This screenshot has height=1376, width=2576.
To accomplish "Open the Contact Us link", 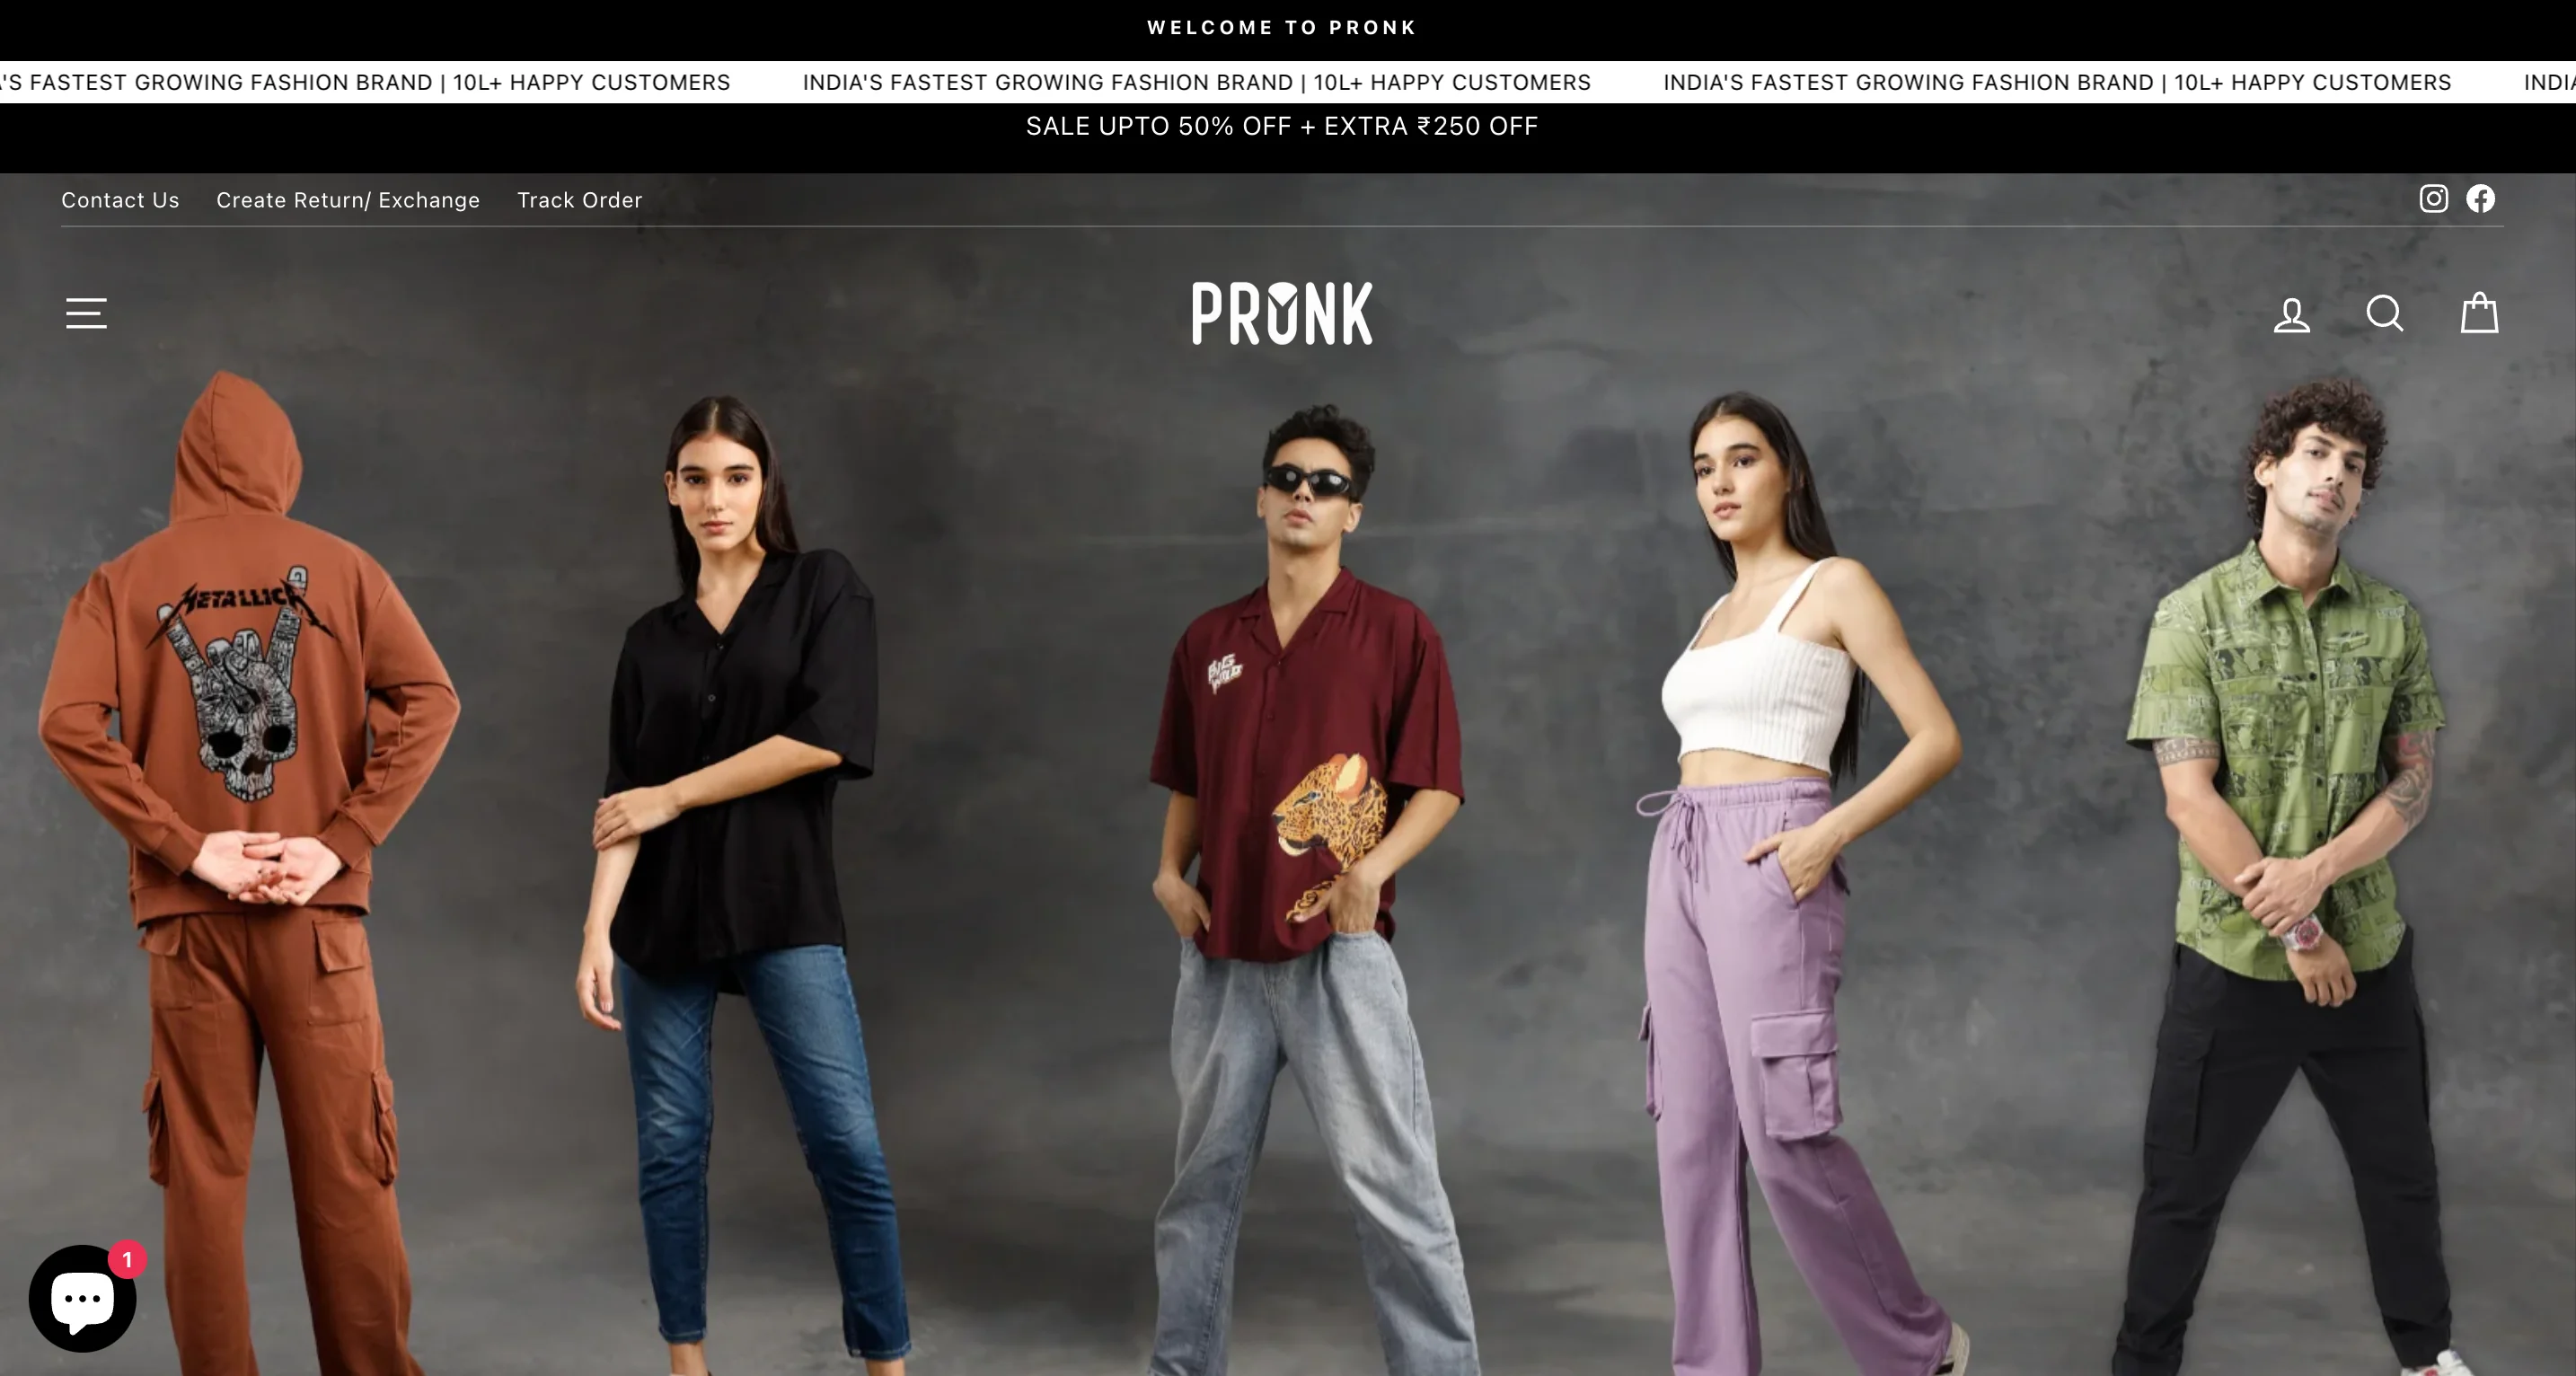I will pos(120,200).
